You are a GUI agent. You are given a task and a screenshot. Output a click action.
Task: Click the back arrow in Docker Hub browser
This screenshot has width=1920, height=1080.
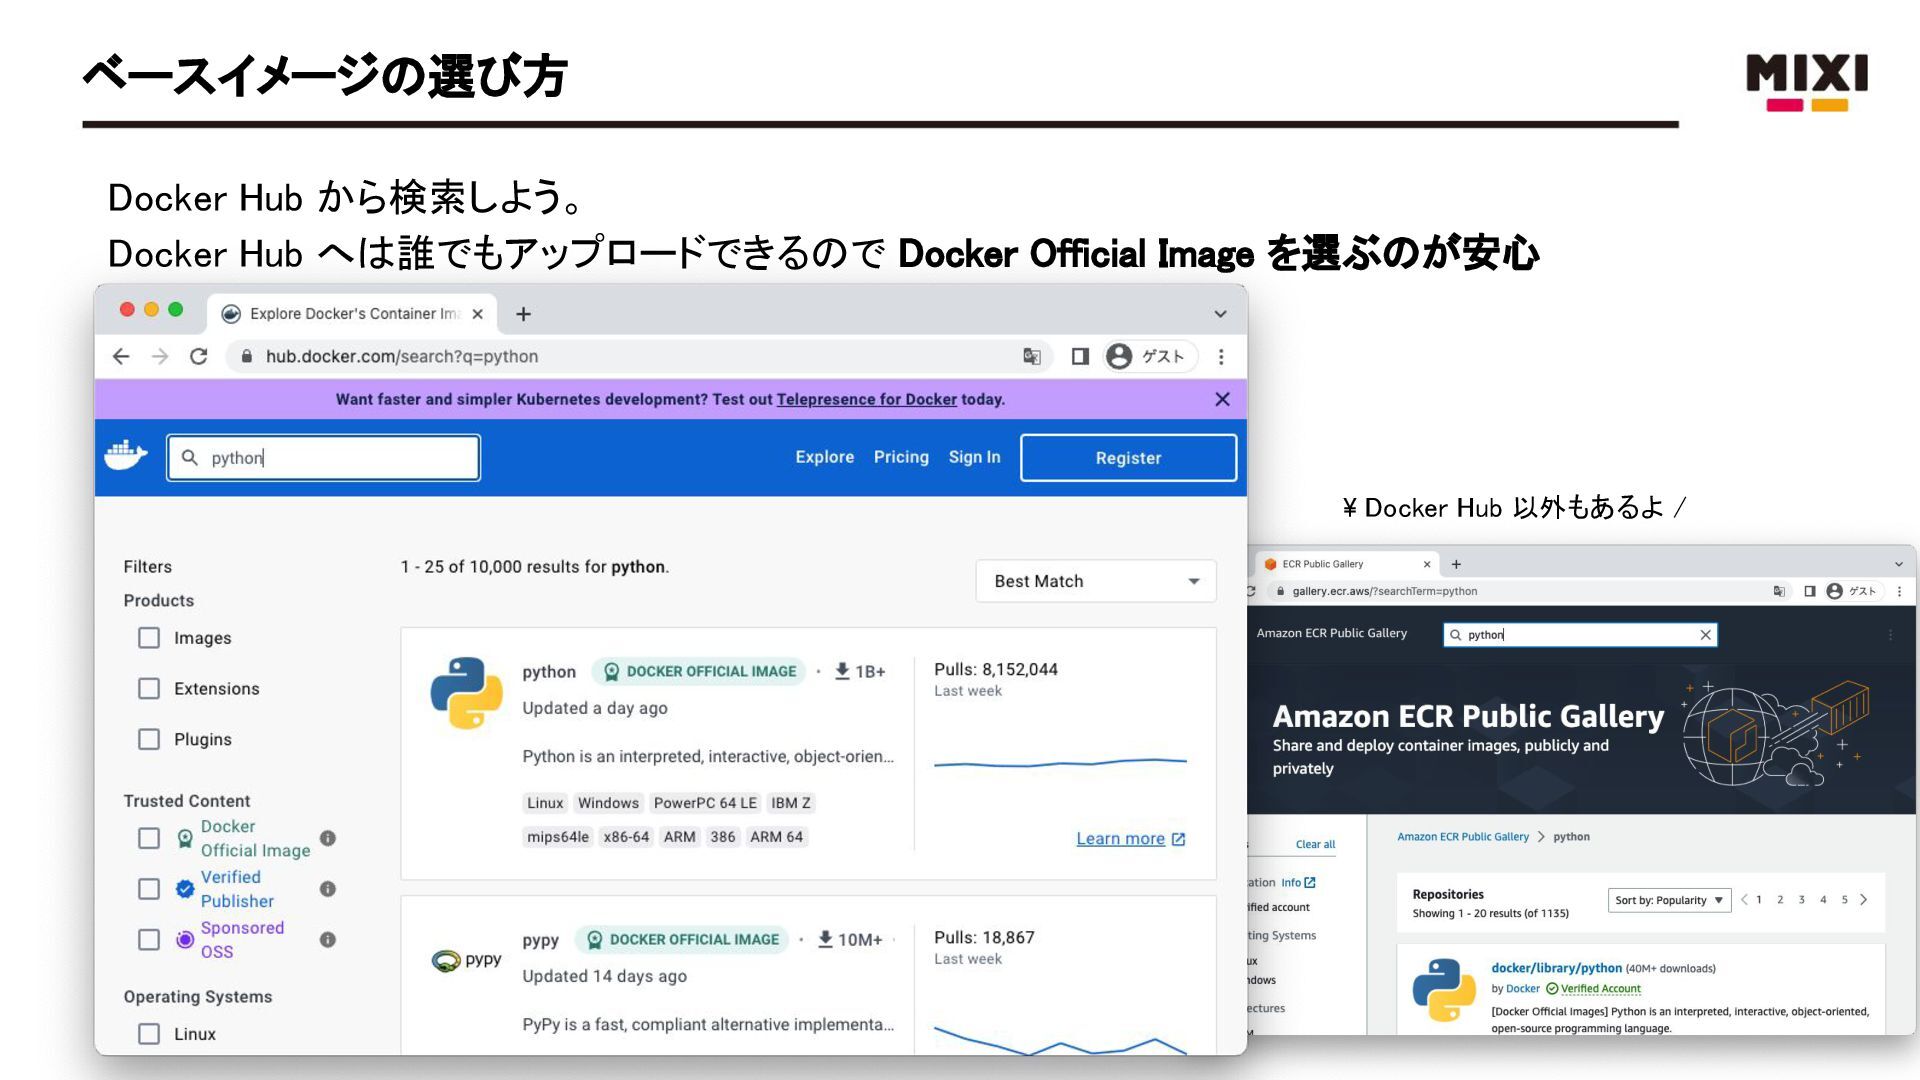click(x=121, y=356)
